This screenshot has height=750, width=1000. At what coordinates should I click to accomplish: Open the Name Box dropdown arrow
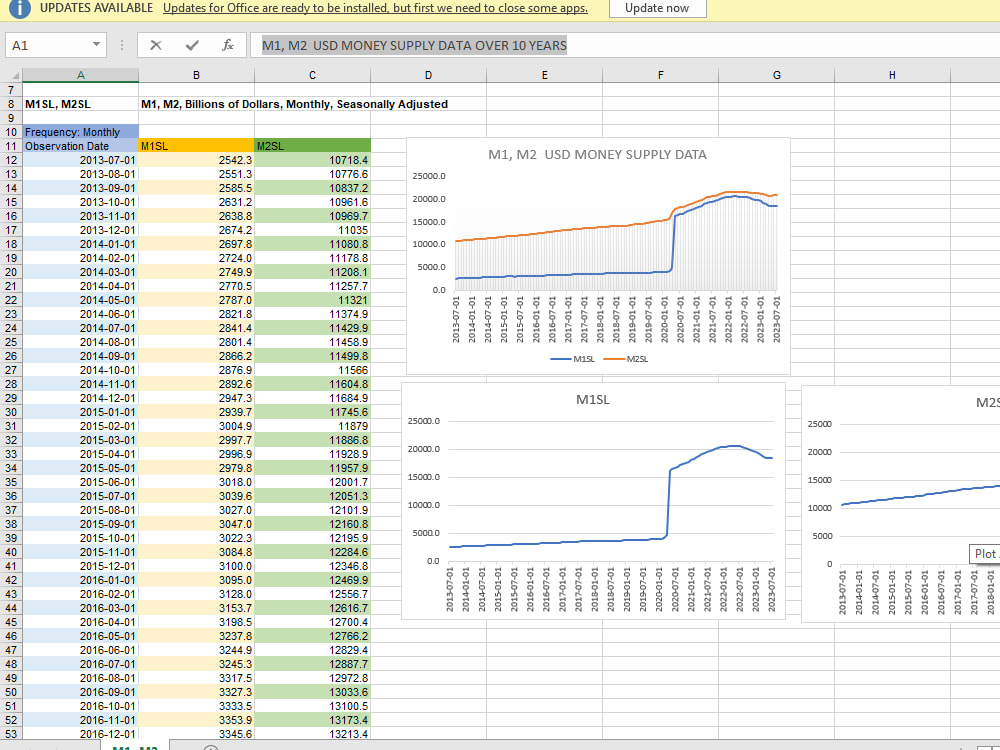tap(96, 45)
